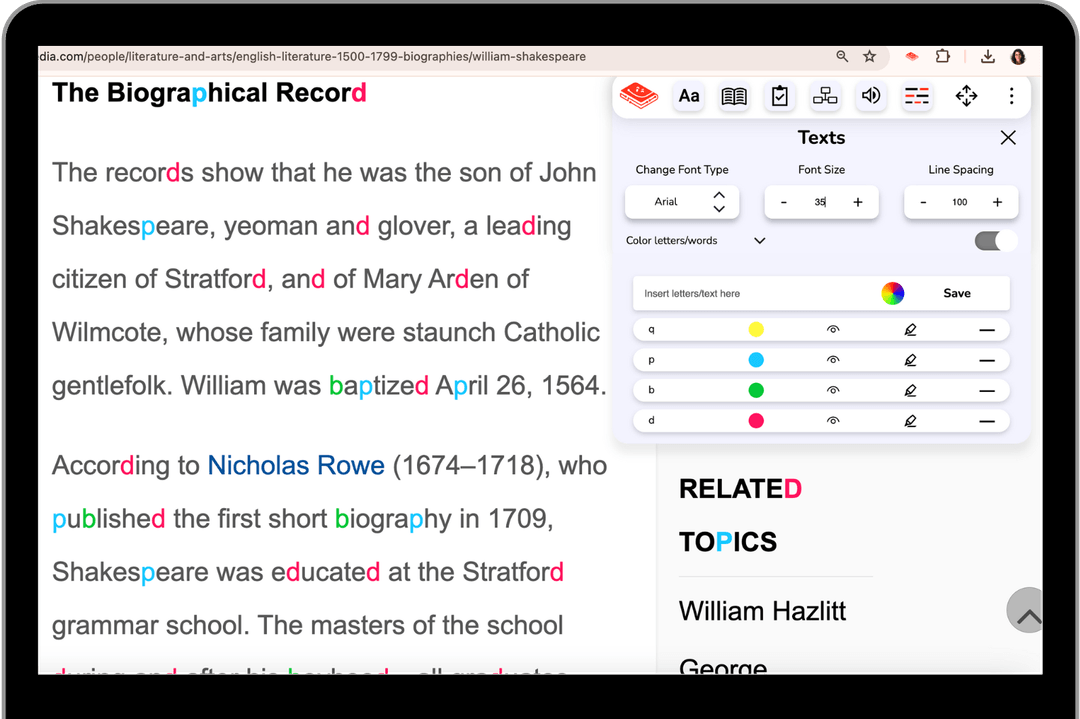Open the checklist clipboard tool
The height and width of the screenshot is (719, 1080).
[x=779, y=96]
